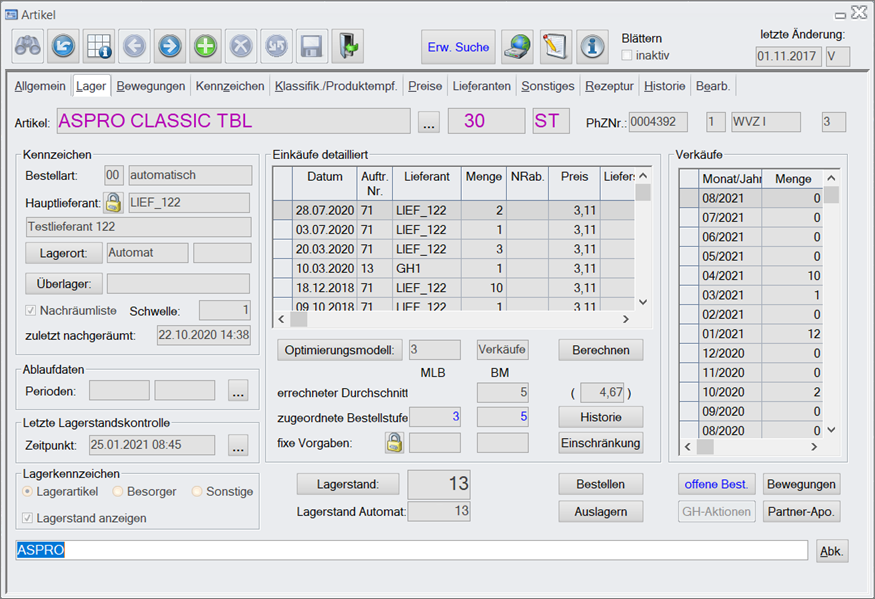Click the Berechnen button

click(600, 350)
